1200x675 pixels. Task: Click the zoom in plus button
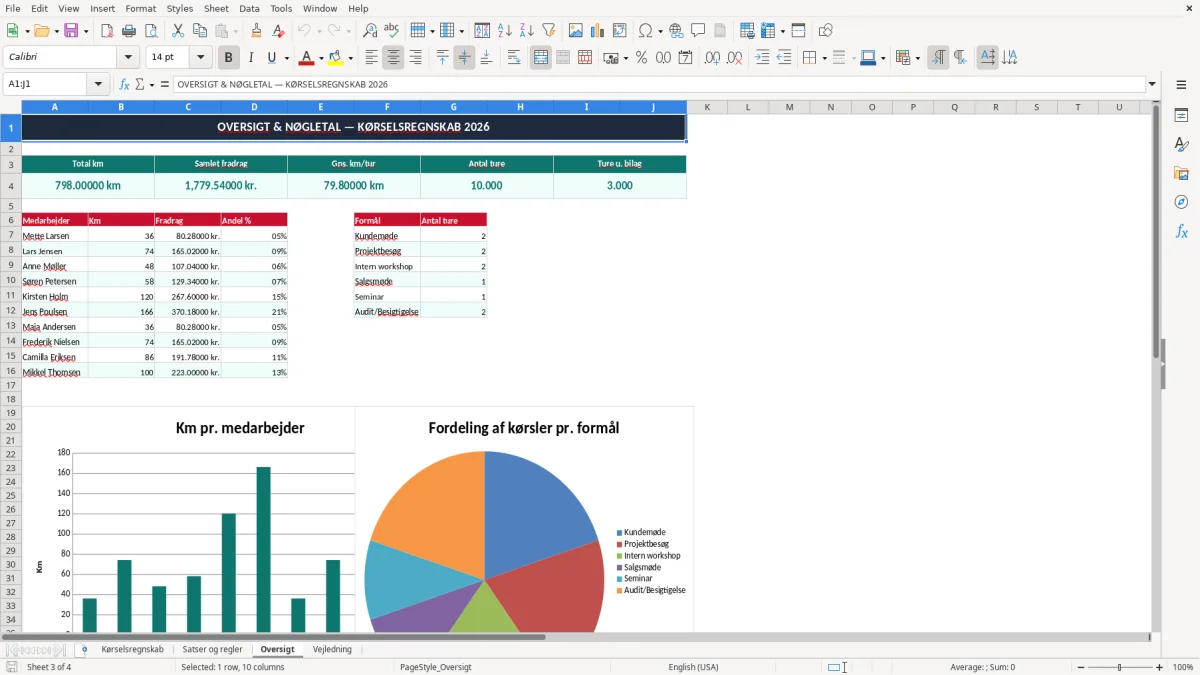click(1160, 667)
